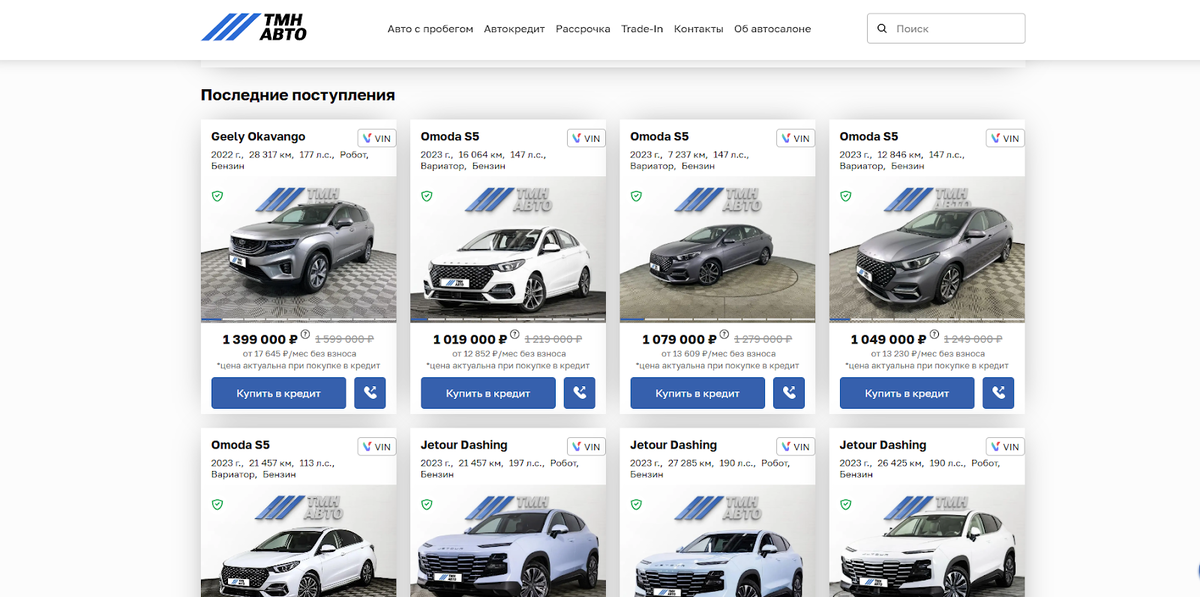This screenshot has width=1200, height=597.
Task: Click text от 12 852 ₽/мес без взноса
Action: coord(508,354)
